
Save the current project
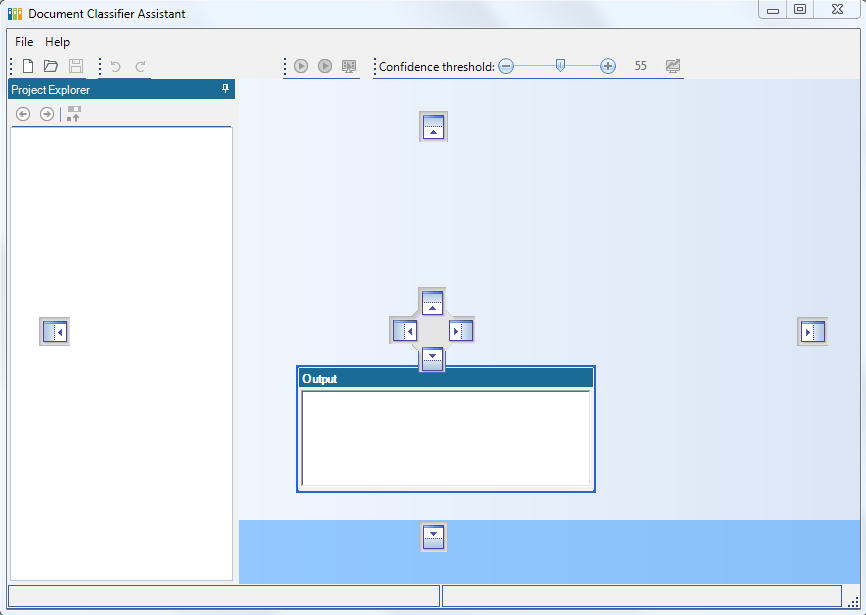point(75,66)
